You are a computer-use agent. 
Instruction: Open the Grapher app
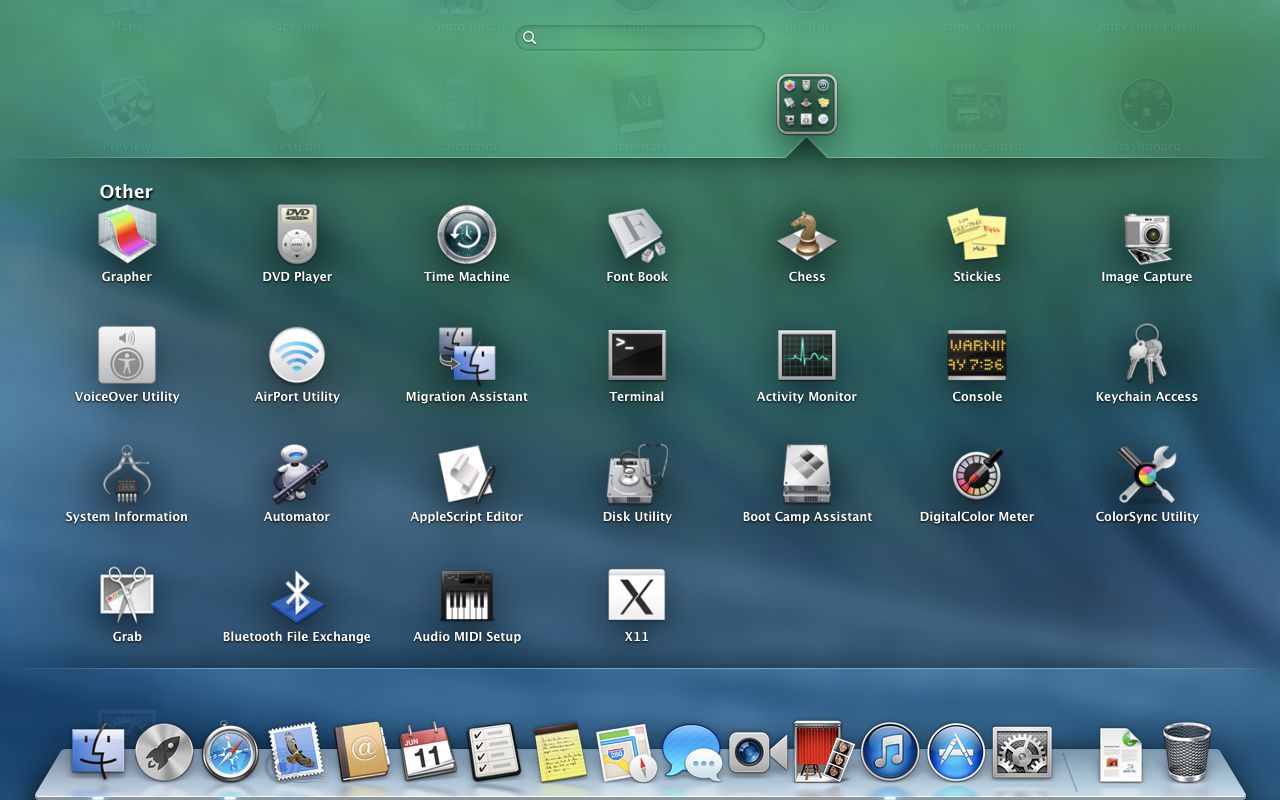(x=127, y=235)
